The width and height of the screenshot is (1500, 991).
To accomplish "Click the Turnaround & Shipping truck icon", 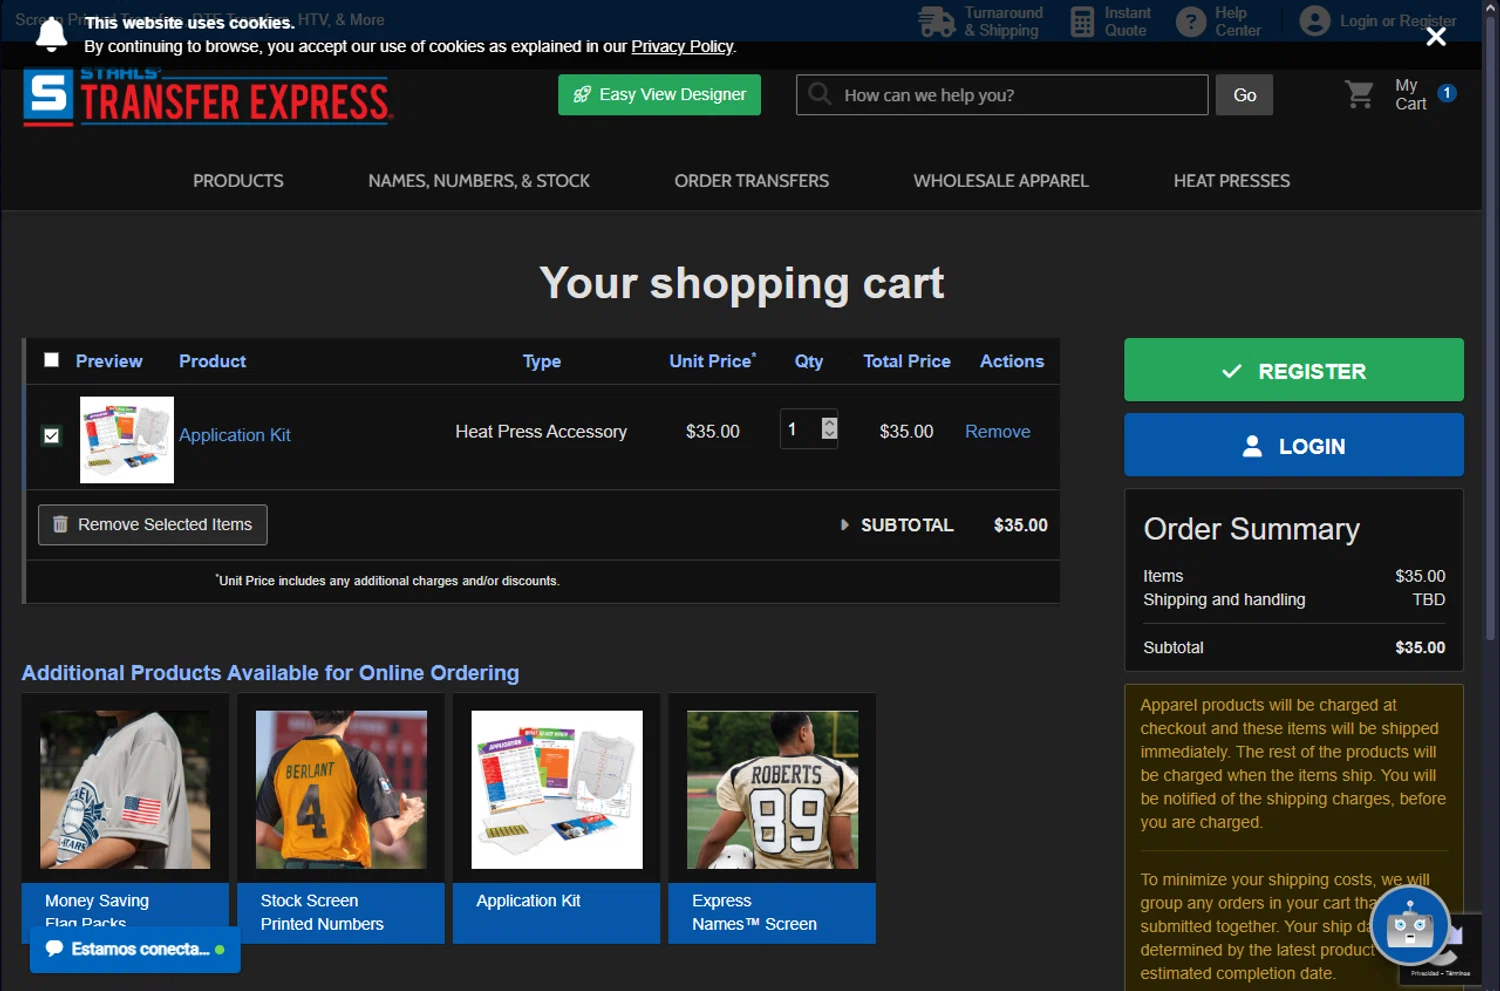I will coord(937,21).
